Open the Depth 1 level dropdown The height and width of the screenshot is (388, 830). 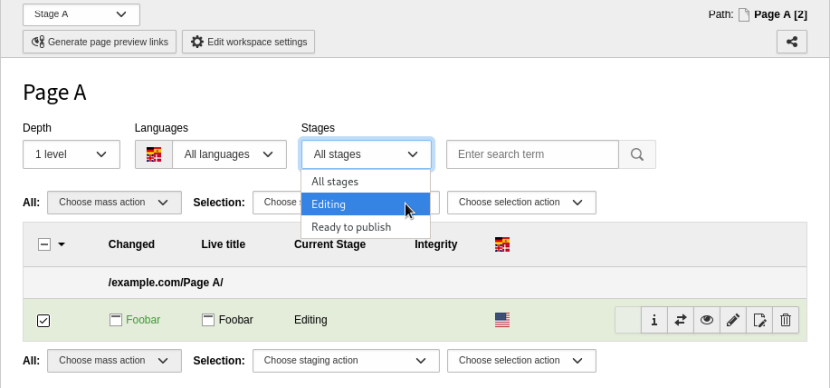(71, 155)
